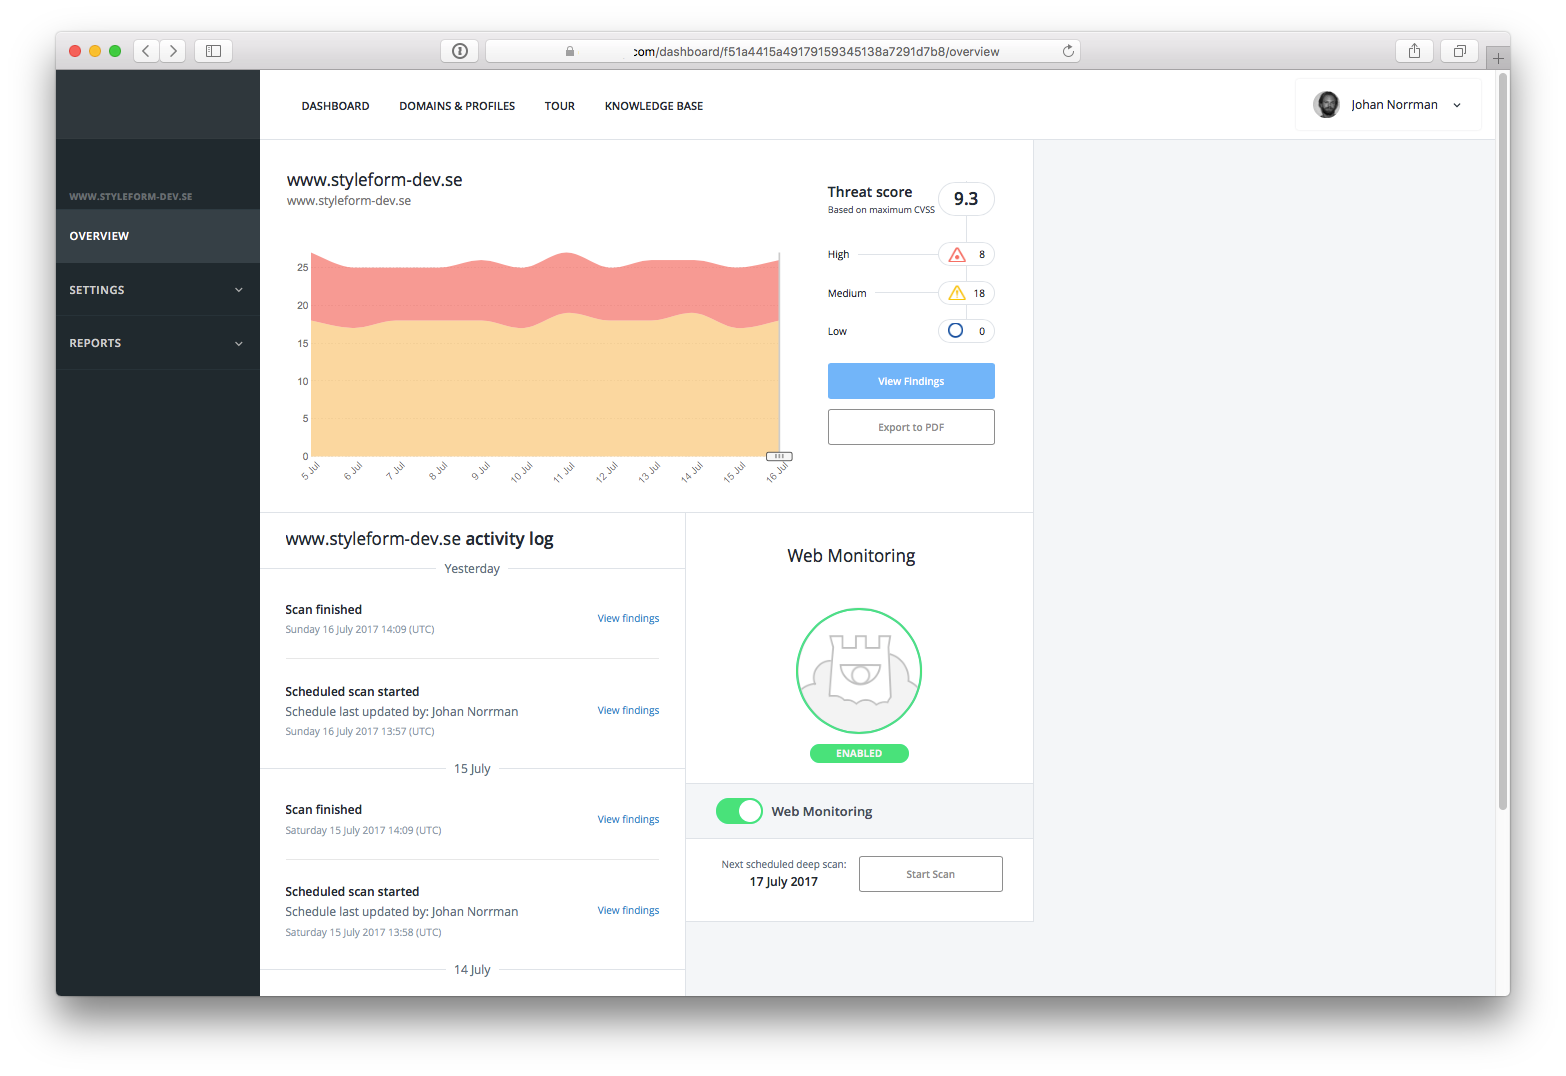Screen dimensions: 1566x1076
Task: Click the Low severity blue circle icon
Action: click(956, 331)
